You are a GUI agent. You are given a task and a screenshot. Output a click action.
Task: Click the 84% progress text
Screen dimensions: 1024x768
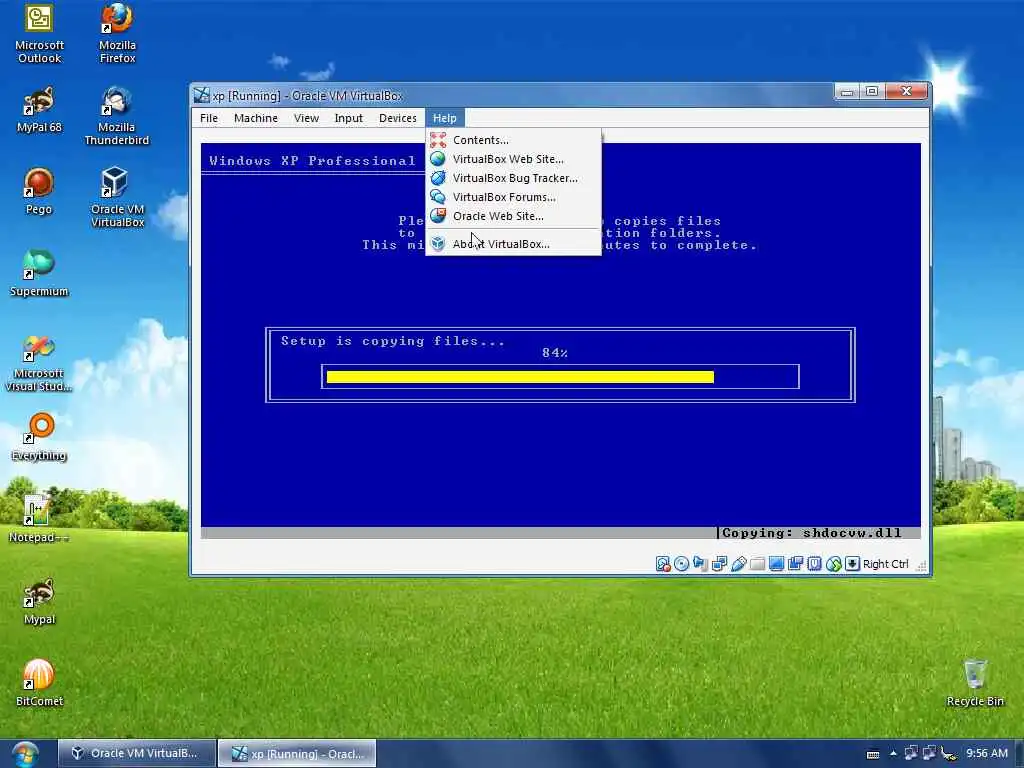(x=554, y=353)
